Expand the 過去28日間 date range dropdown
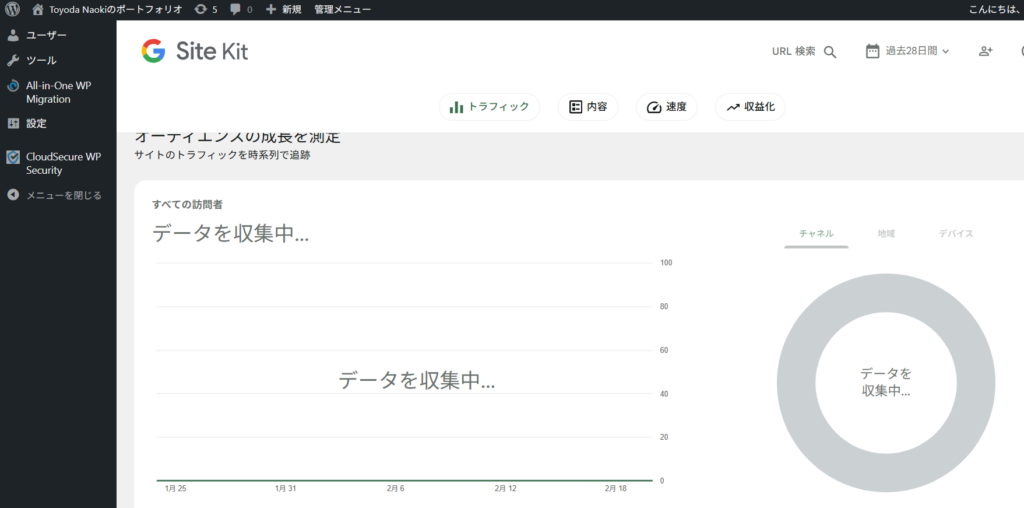This screenshot has height=508, width=1024. tap(917, 51)
